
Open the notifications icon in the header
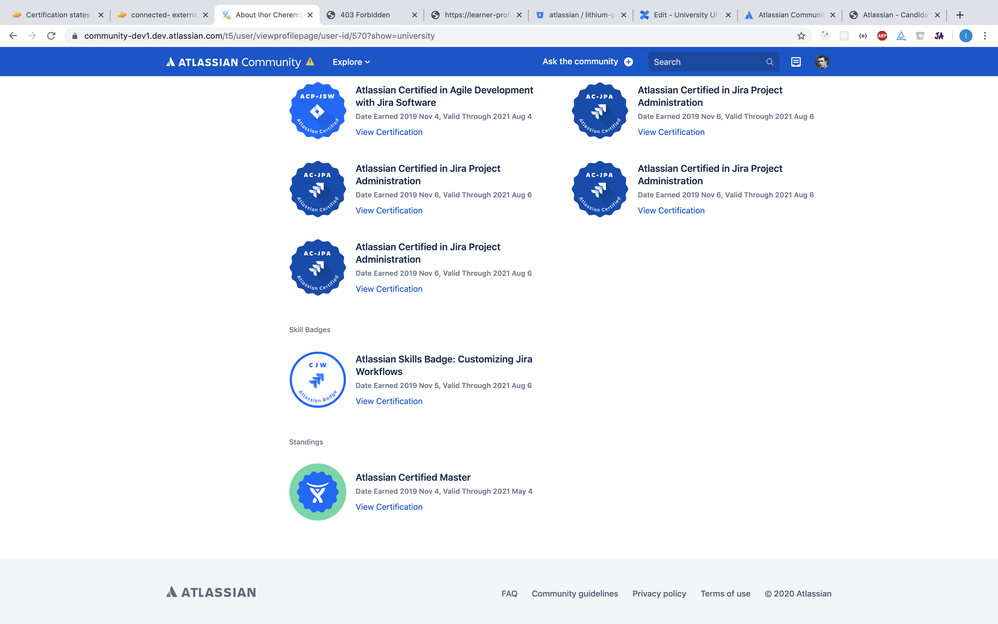click(796, 62)
